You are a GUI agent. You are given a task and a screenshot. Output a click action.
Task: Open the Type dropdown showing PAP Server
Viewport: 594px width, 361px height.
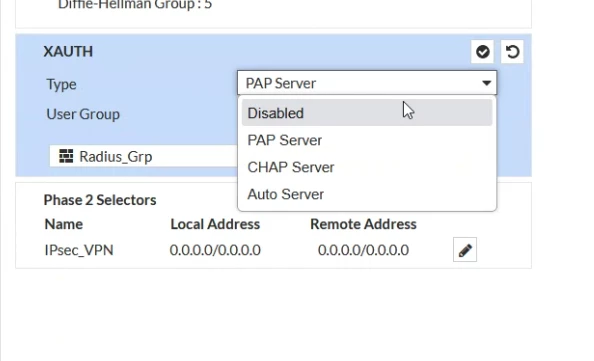point(367,83)
